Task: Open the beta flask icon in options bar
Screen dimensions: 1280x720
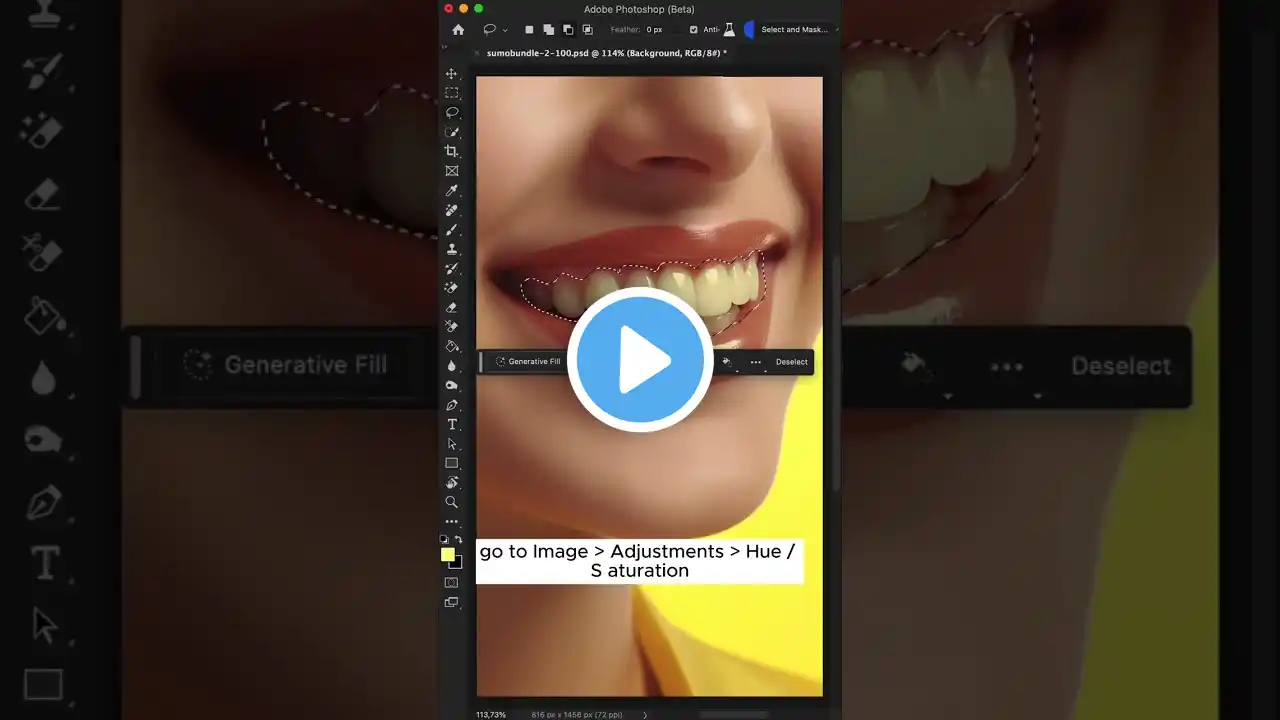Action: [729, 30]
